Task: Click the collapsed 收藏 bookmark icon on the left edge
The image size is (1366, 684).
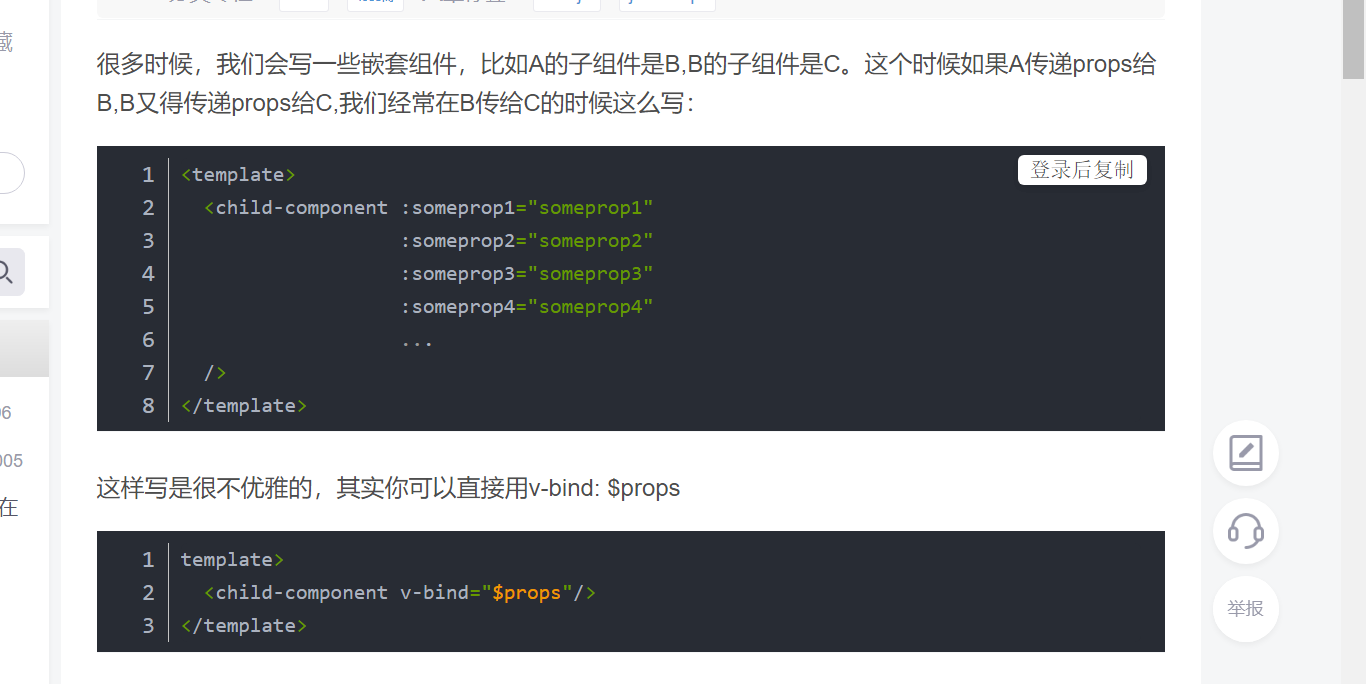Action: pos(6,44)
